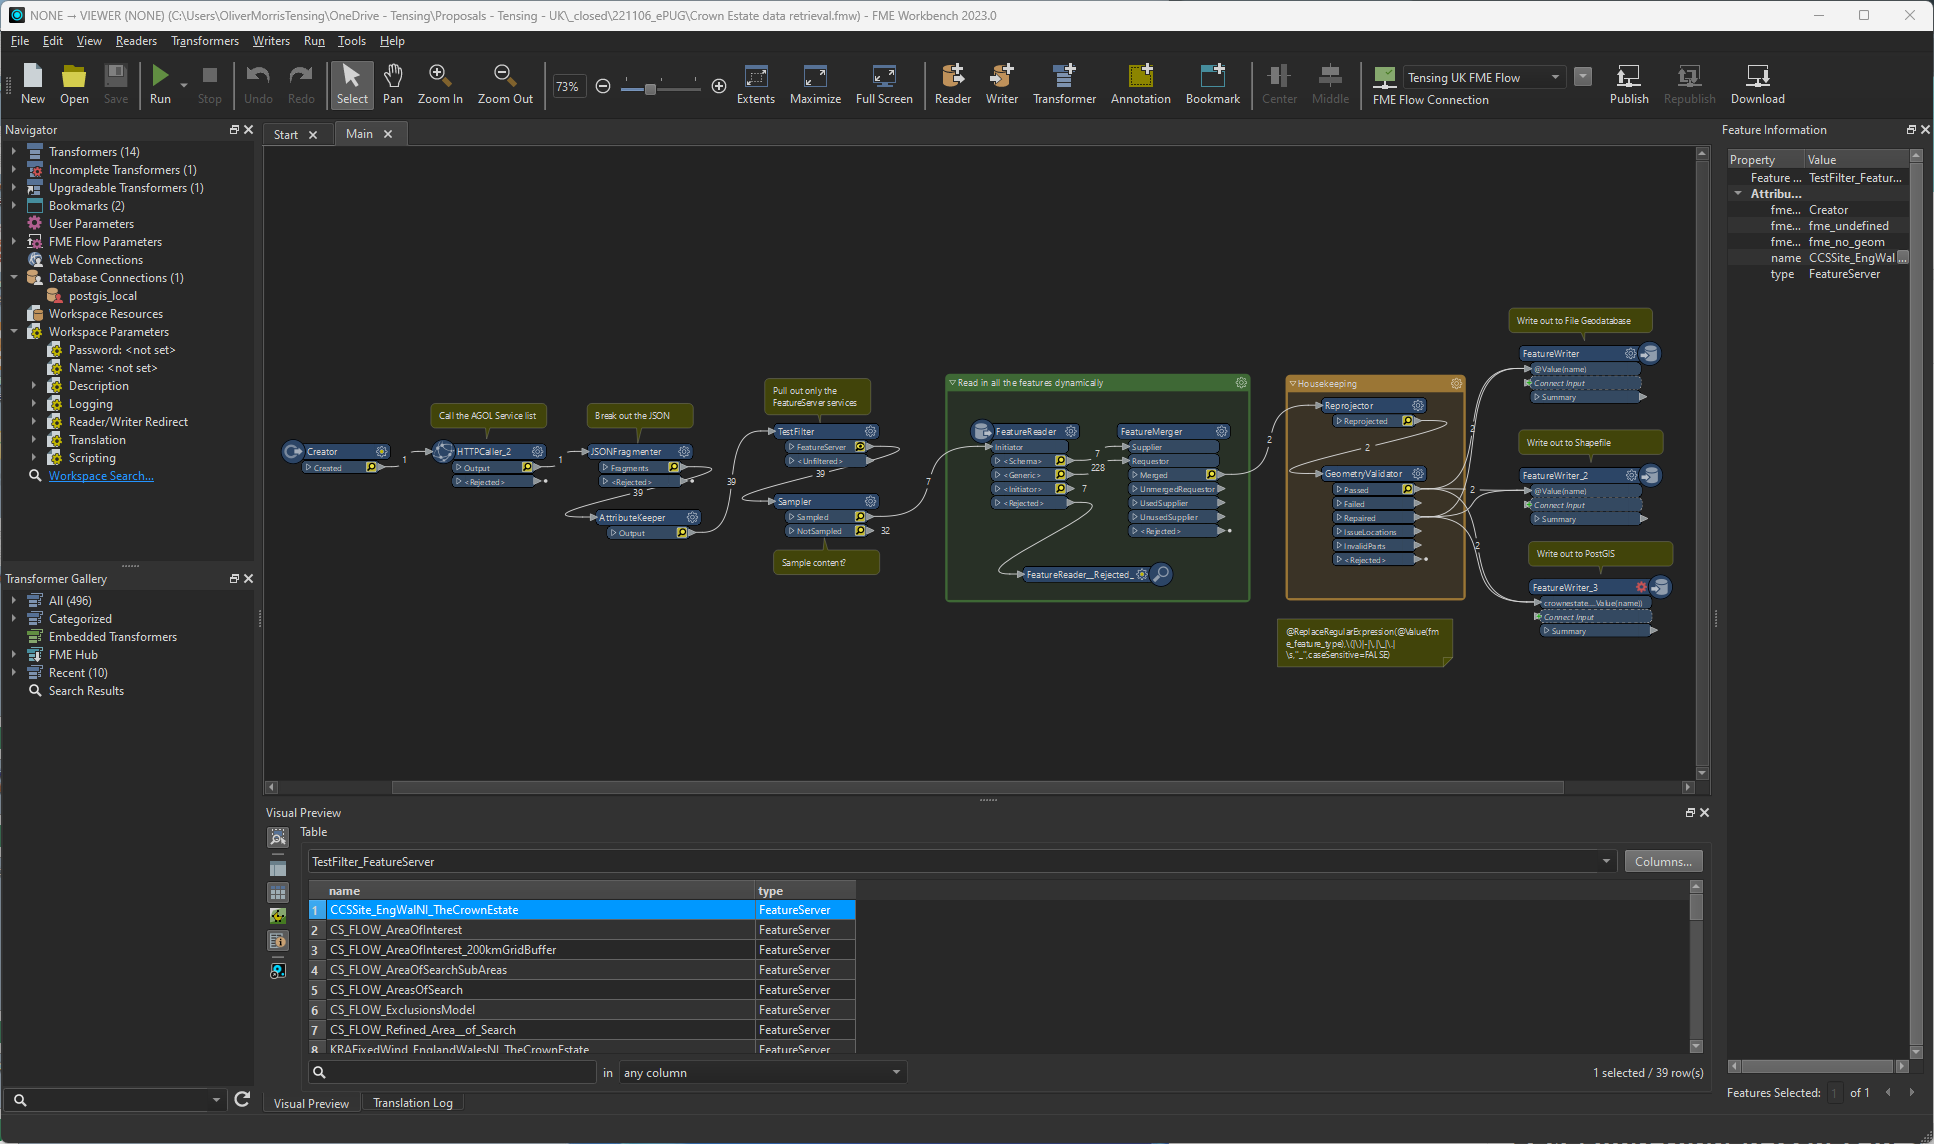Click the Publish button in toolbar
Viewport: 1934px width, 1144px height.
pyautogui.click(x=1629, y=84)
